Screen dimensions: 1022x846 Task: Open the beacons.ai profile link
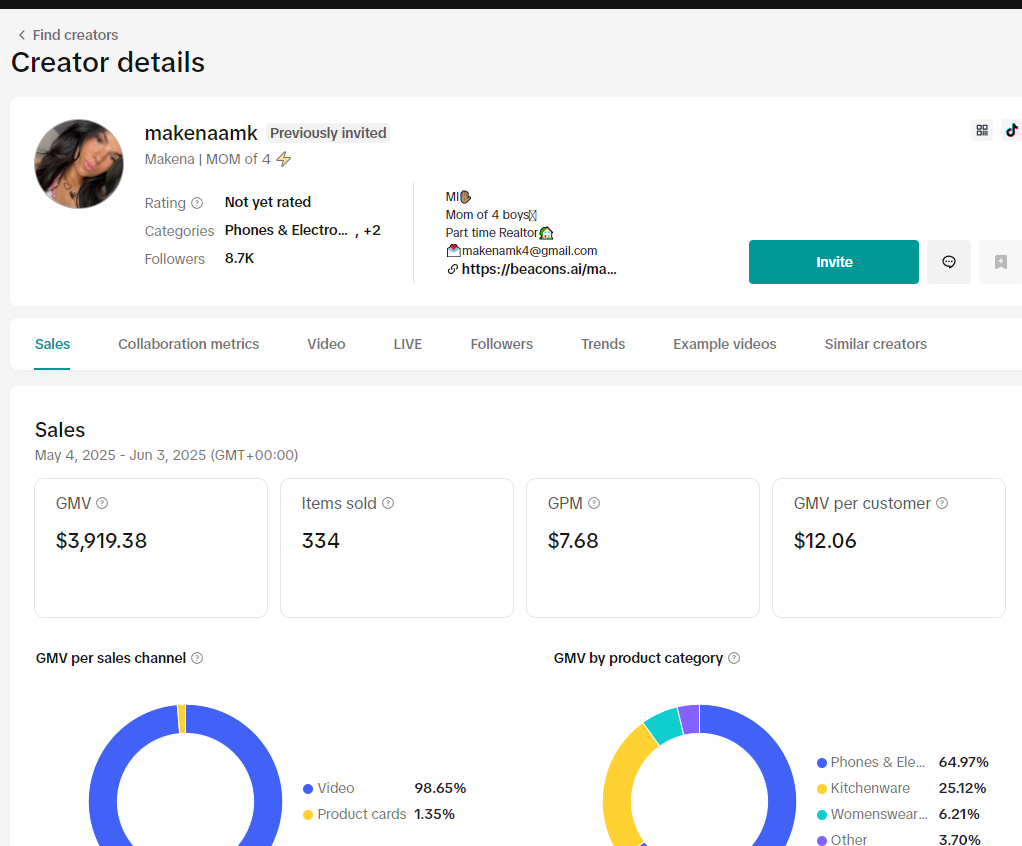538,269
